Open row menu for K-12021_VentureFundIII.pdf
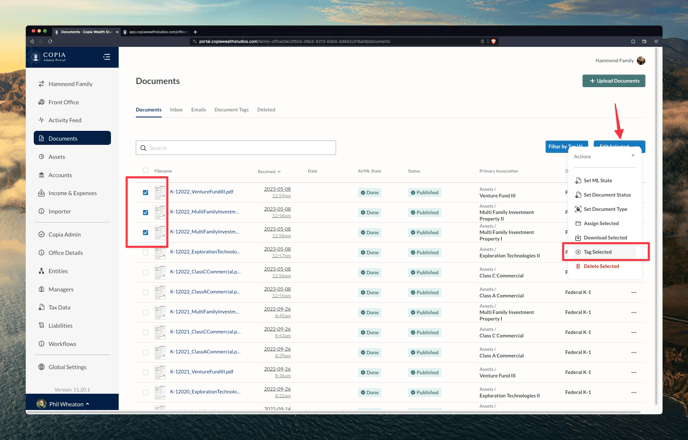The image size is (688, 440). pyautogui.click(x=634, y=372)
